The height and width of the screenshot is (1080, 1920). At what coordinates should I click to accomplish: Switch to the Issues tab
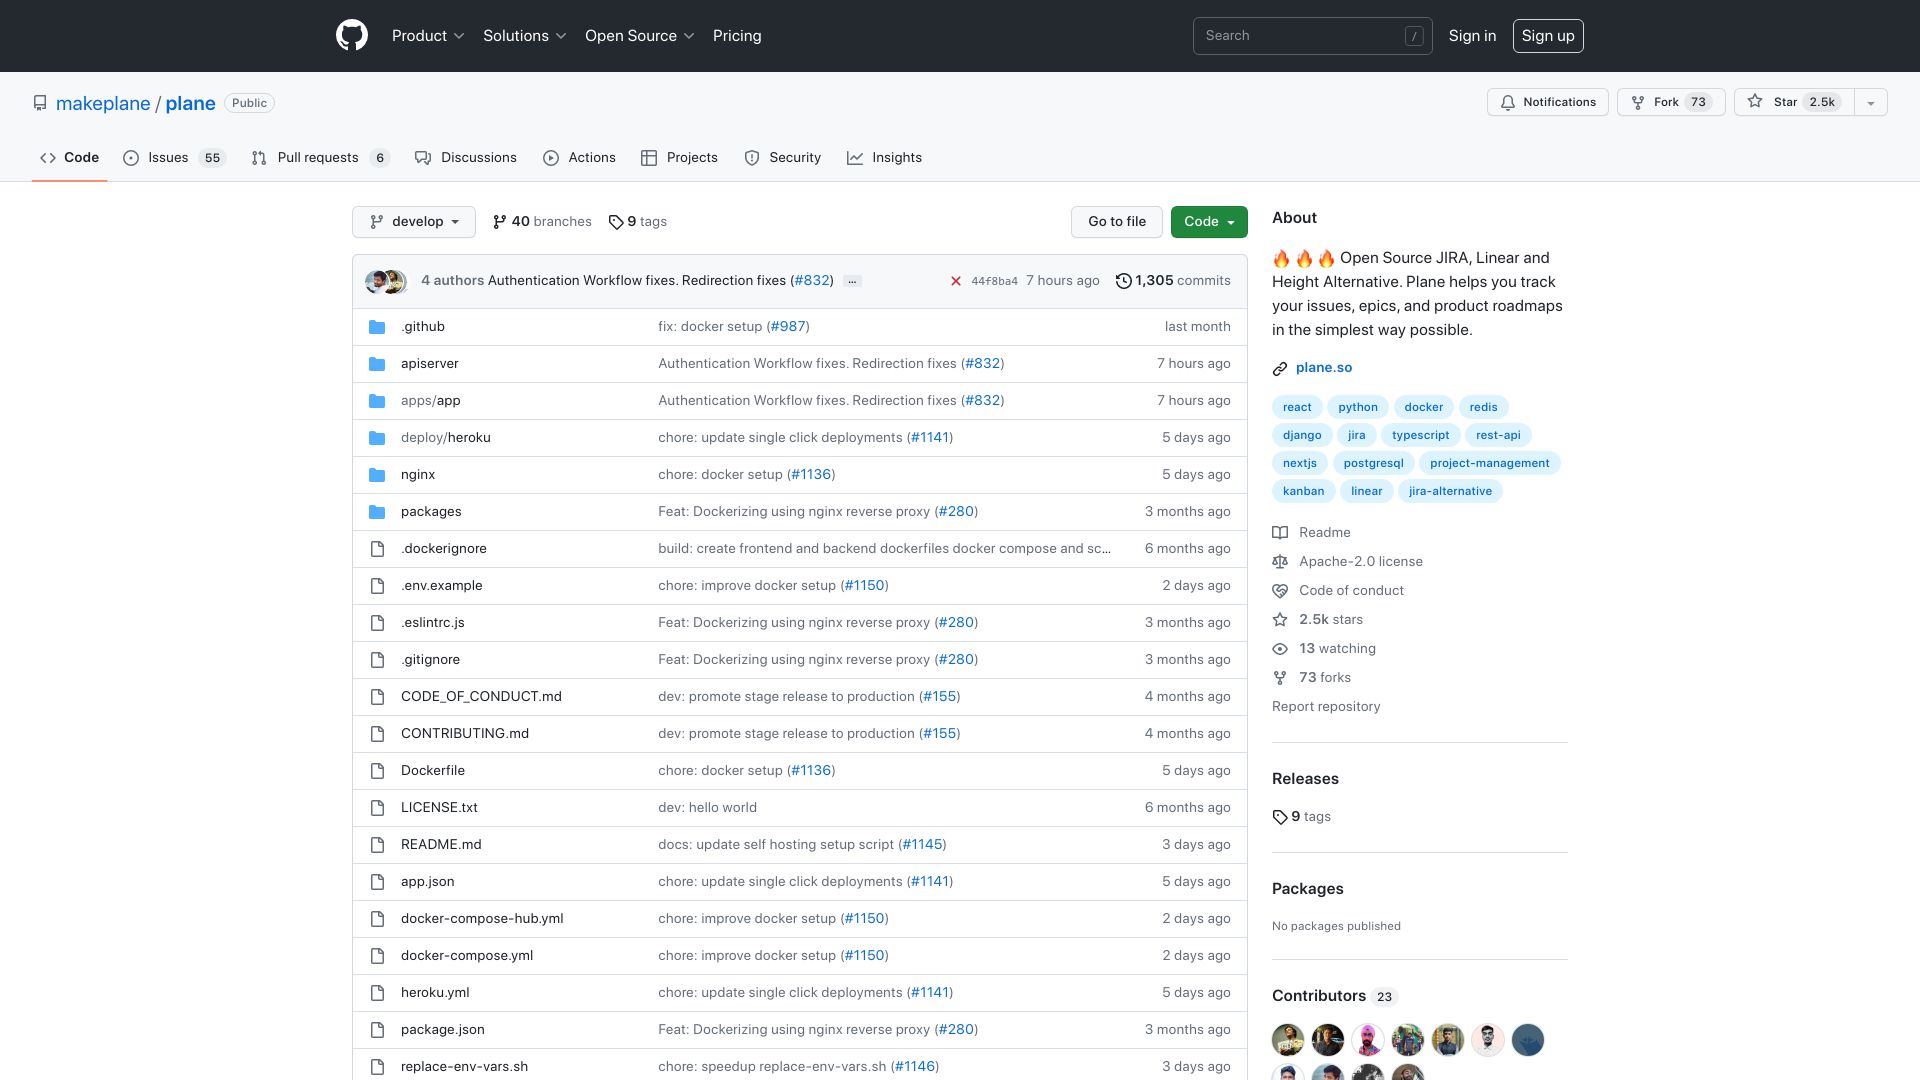click(x=175, y=158)
